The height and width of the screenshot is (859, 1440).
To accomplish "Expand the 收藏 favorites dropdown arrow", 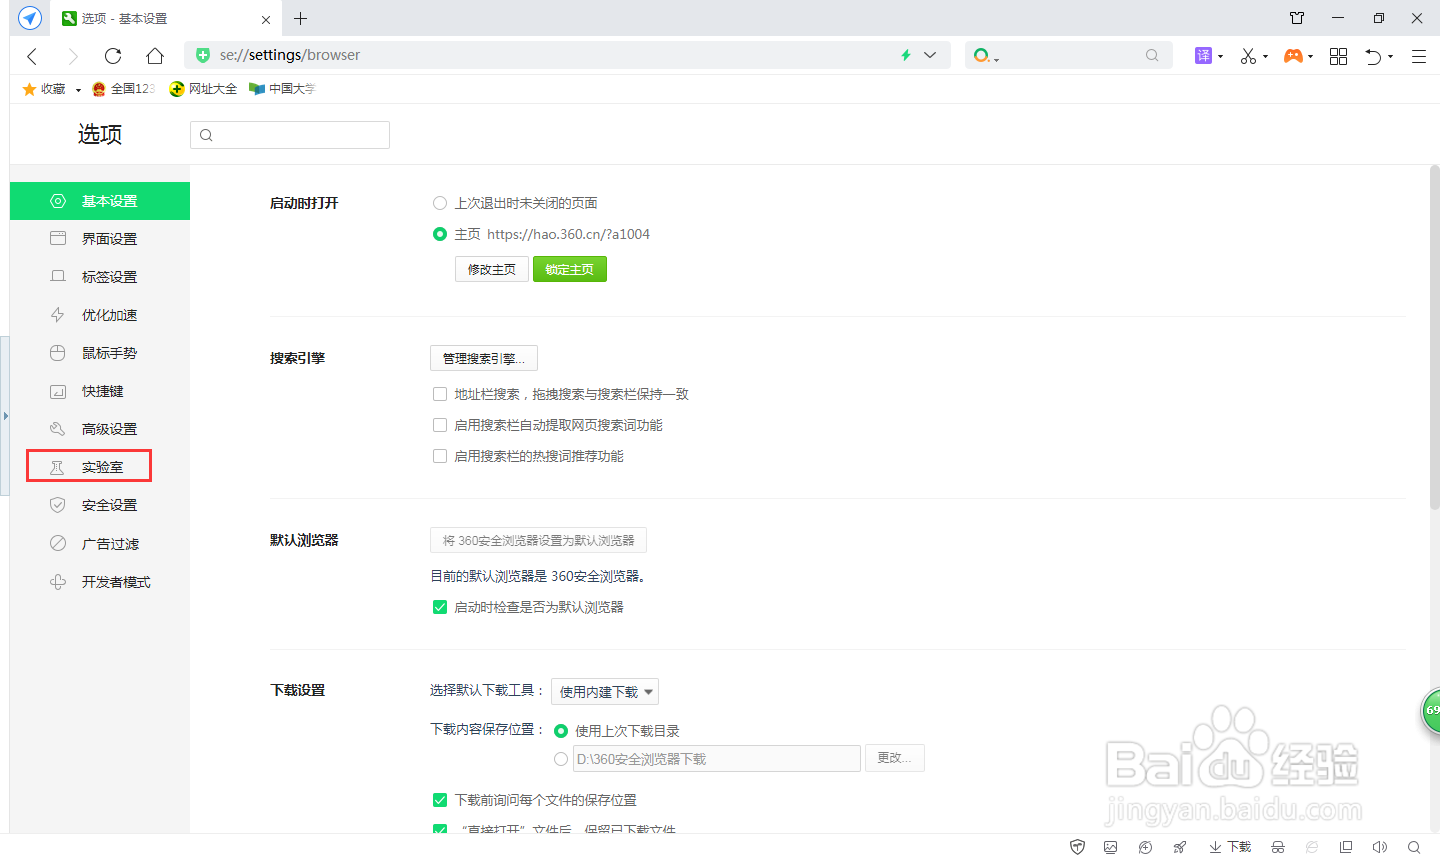I will (78, 90).
